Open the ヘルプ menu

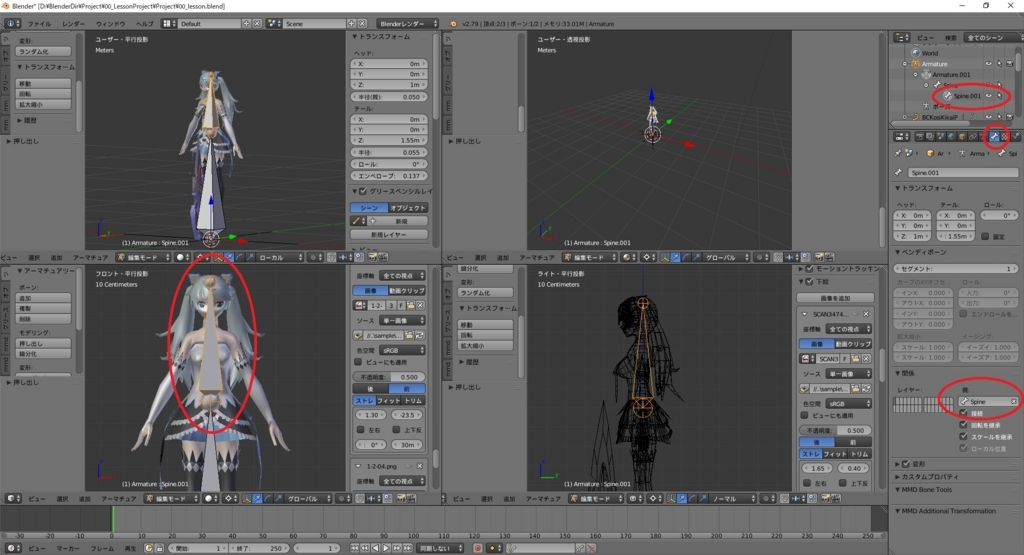click(144, 24)
